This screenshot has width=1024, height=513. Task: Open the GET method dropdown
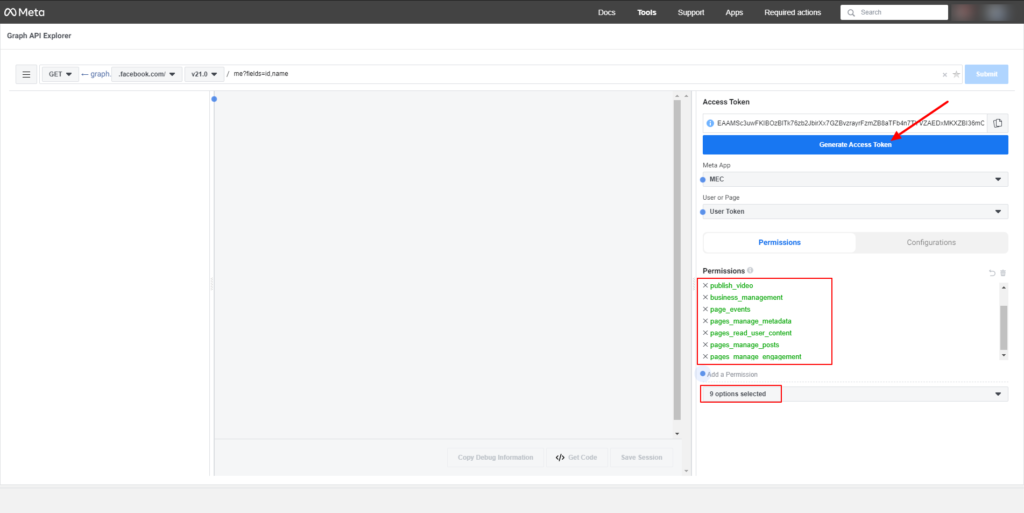coord(61,74)
